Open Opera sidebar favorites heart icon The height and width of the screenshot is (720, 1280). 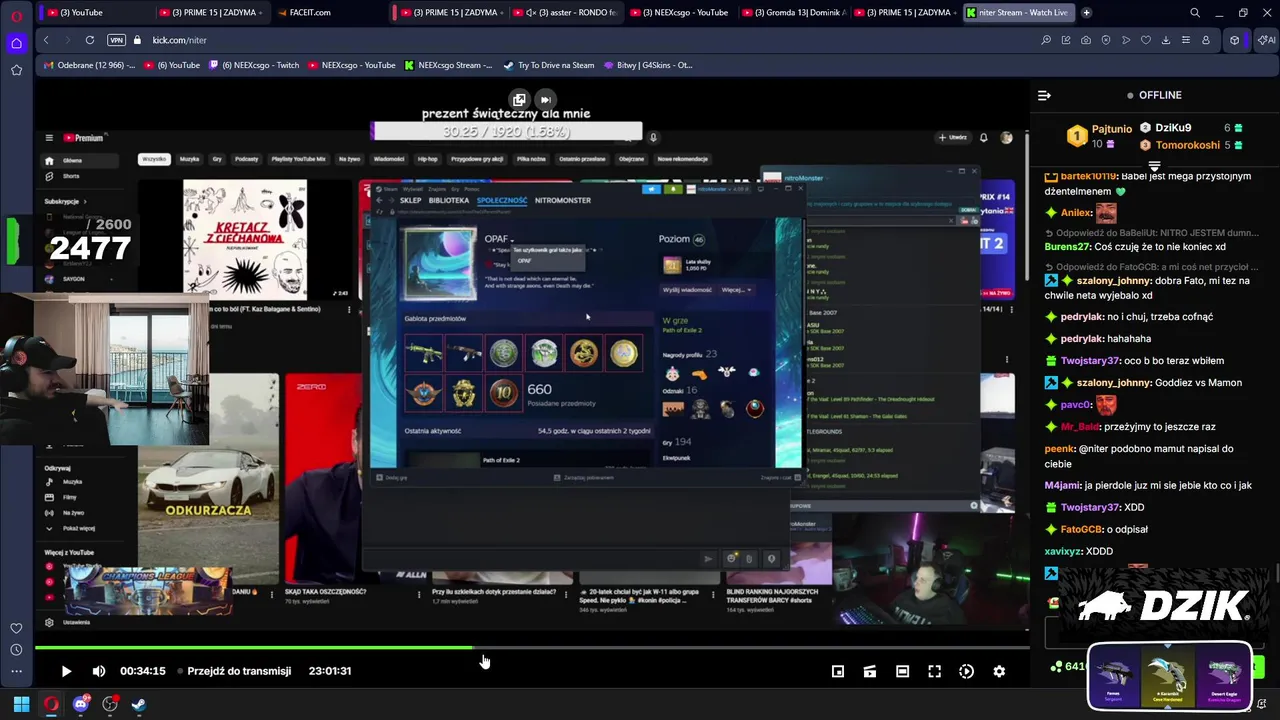(x=16, y=628)
